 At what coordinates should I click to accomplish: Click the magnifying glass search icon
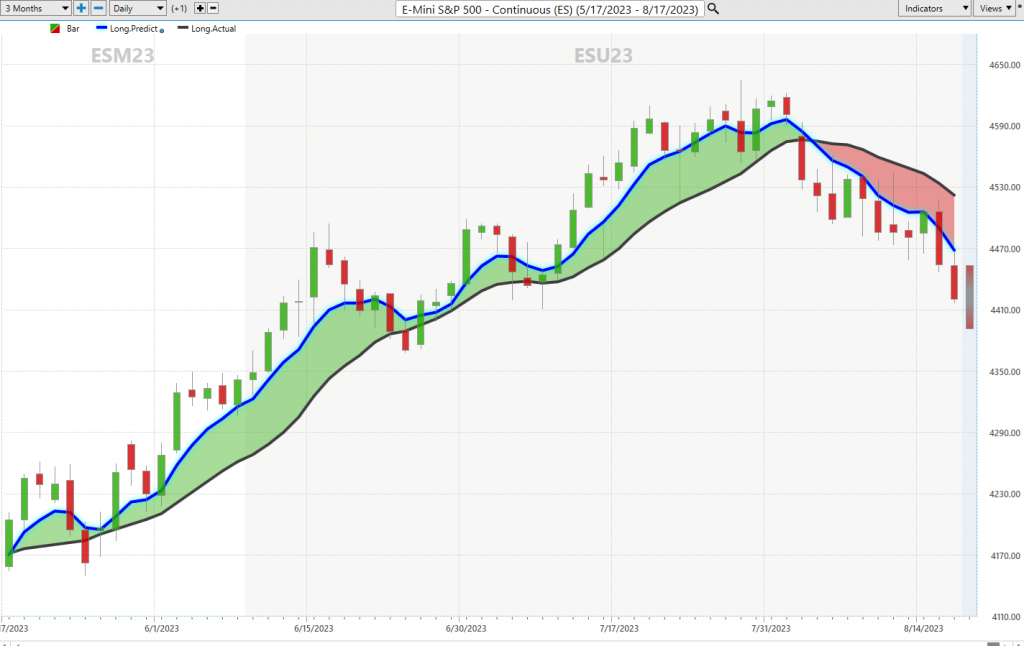[713, 9]
